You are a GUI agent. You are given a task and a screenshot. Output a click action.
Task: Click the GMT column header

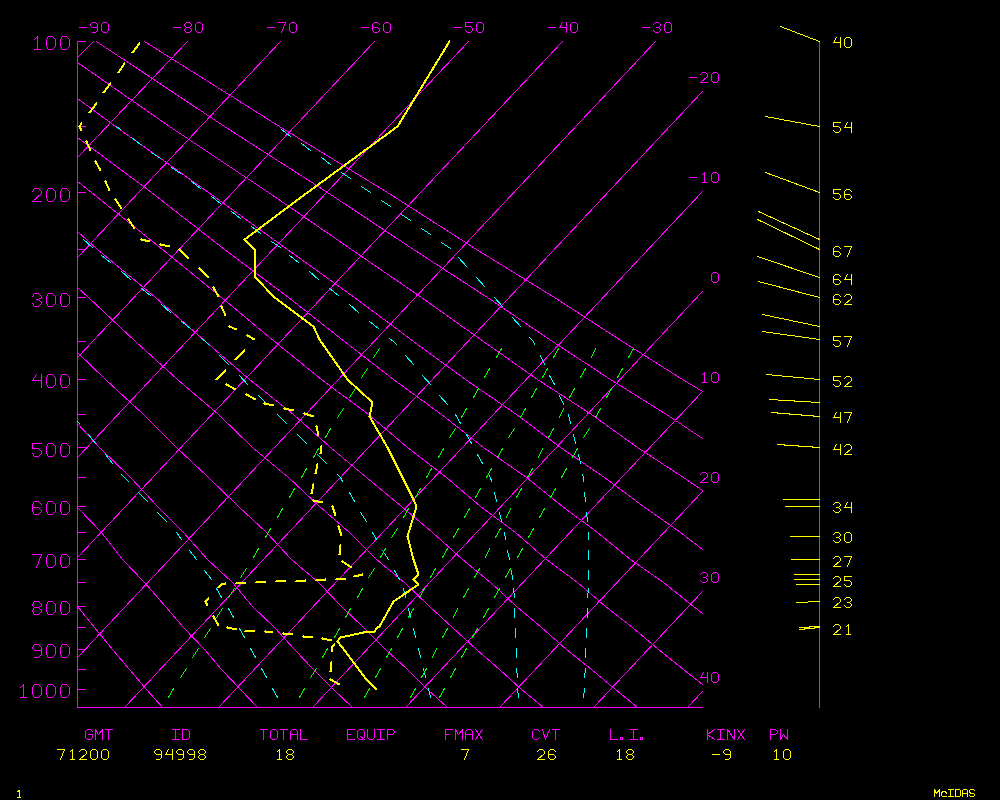tap(100, 735)
